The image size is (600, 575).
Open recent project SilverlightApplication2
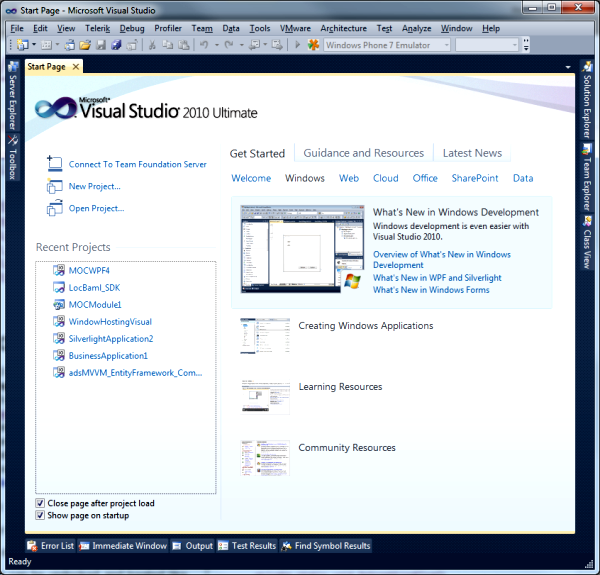tap(111, 339)
